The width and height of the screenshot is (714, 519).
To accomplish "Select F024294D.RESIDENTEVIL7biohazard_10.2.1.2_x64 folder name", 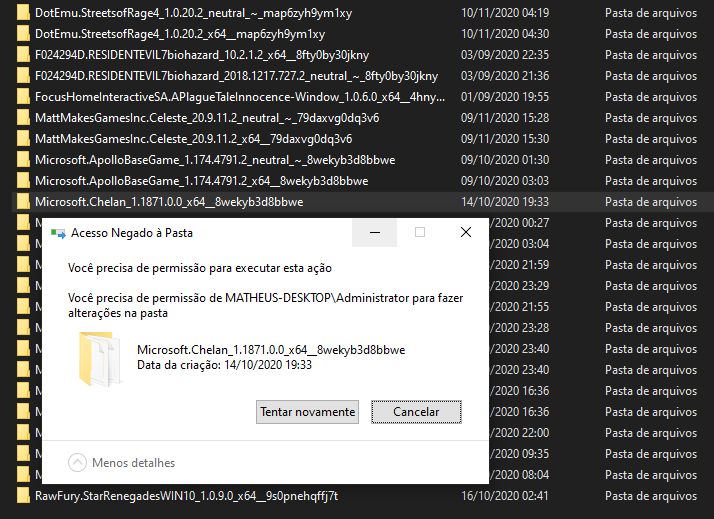I will [x=202, y=55].
